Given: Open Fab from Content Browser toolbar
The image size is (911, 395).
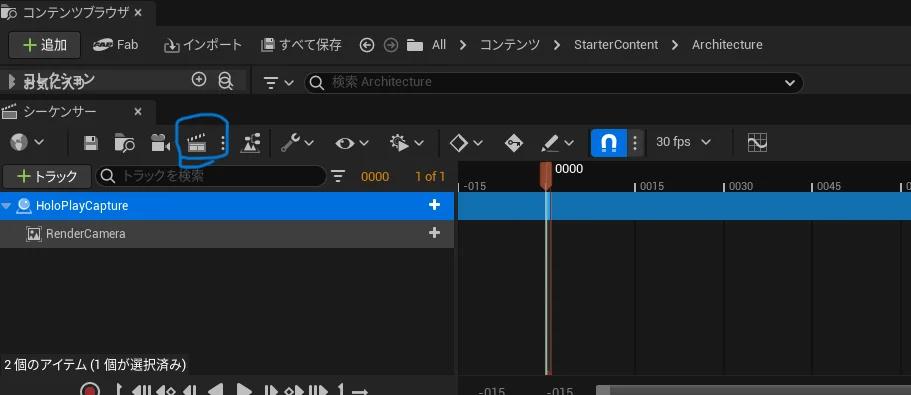Looking at the screenshot, I should click(x=115, y=45).
